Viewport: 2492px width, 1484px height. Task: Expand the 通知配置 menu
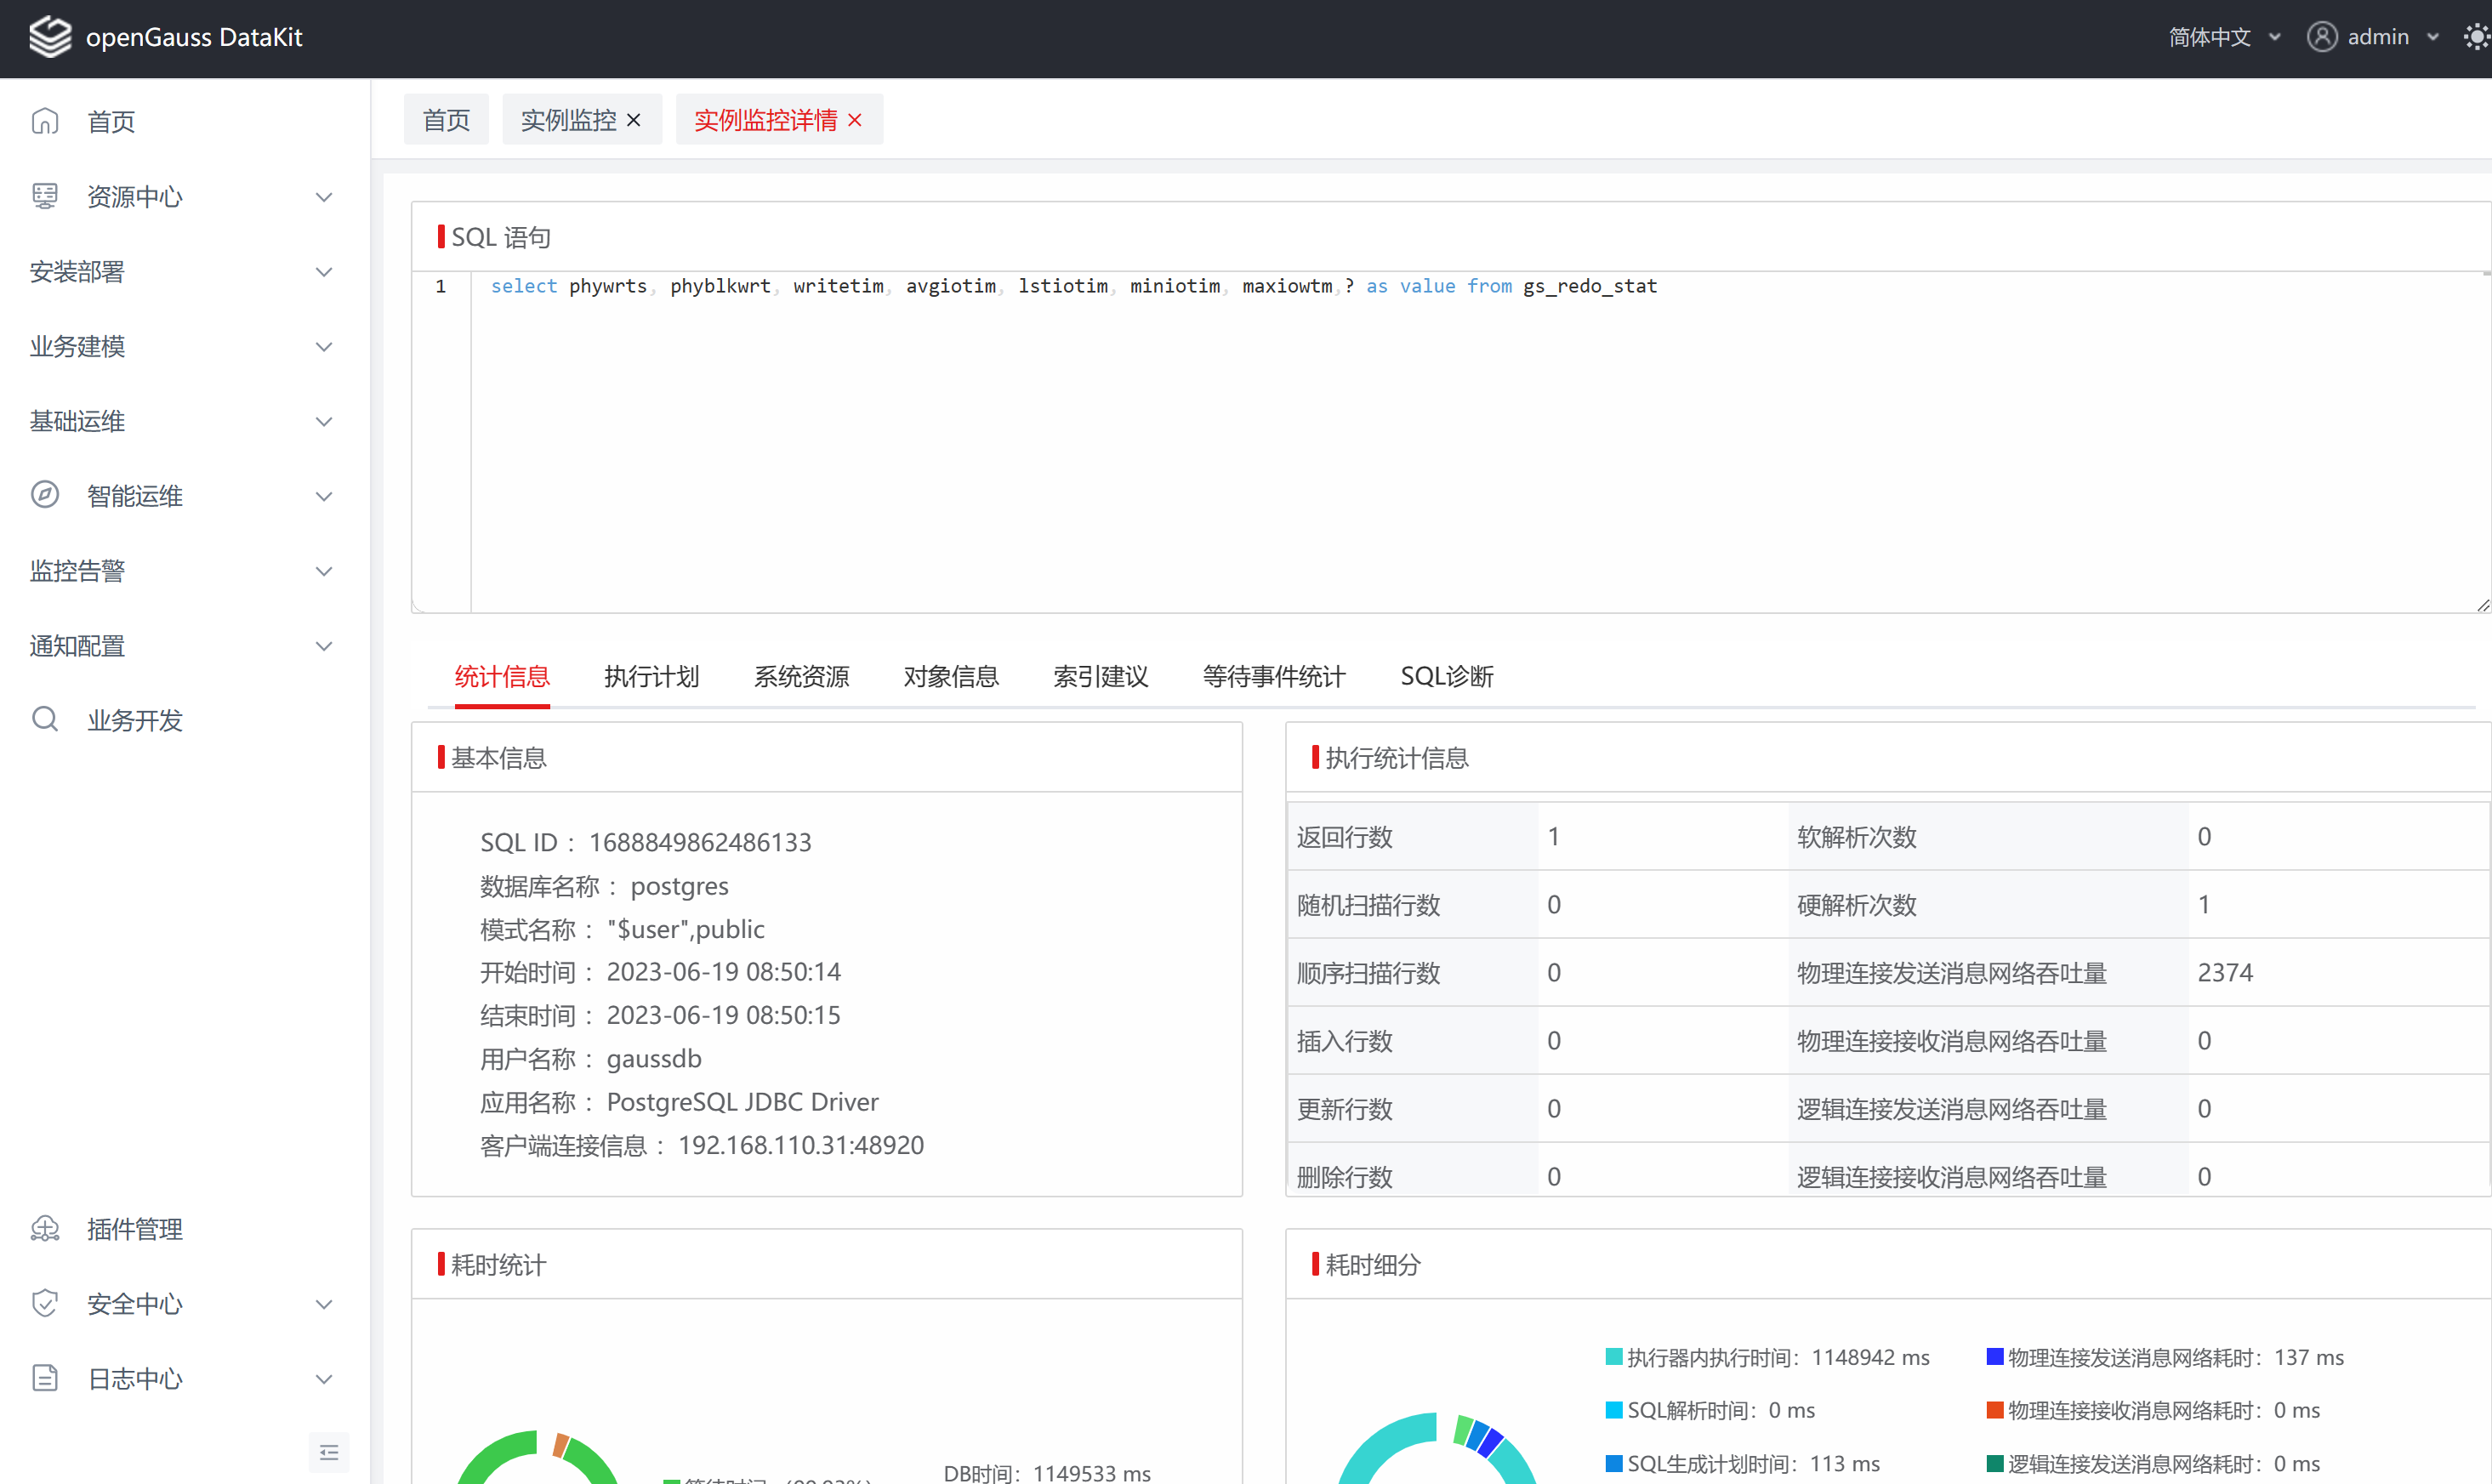324,646
